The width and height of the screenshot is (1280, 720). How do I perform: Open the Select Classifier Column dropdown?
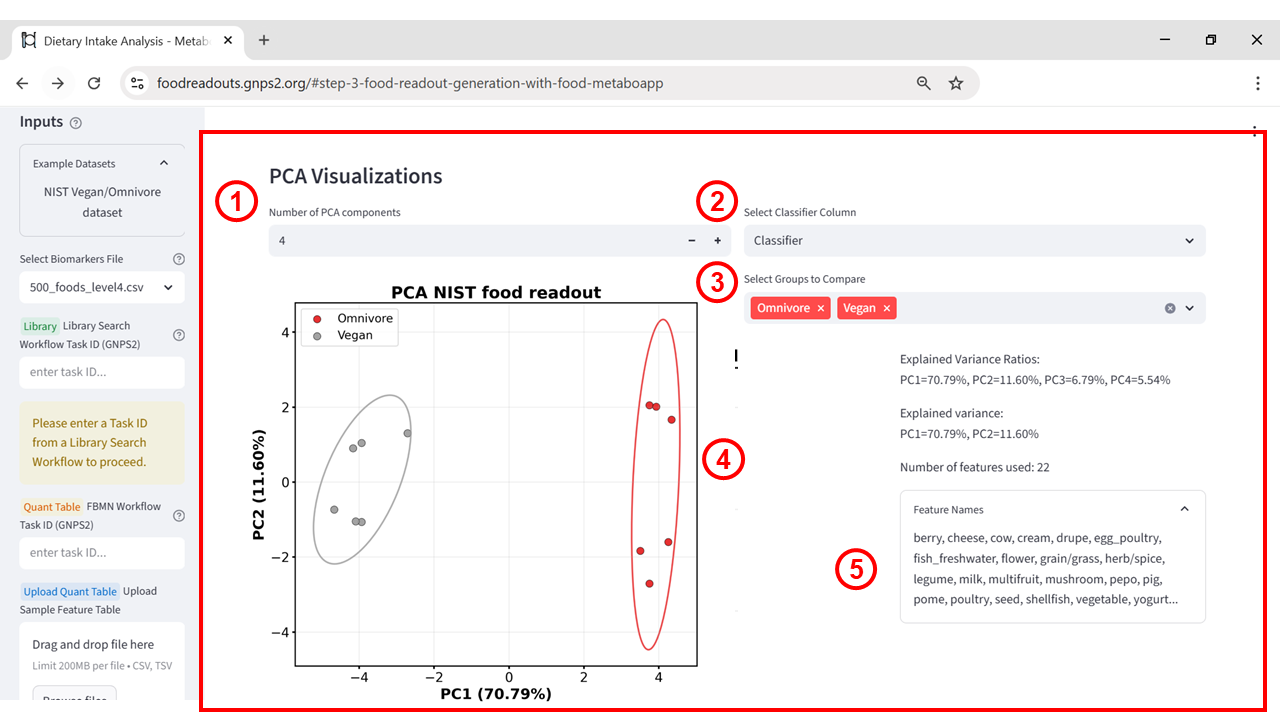click(975, 241)
